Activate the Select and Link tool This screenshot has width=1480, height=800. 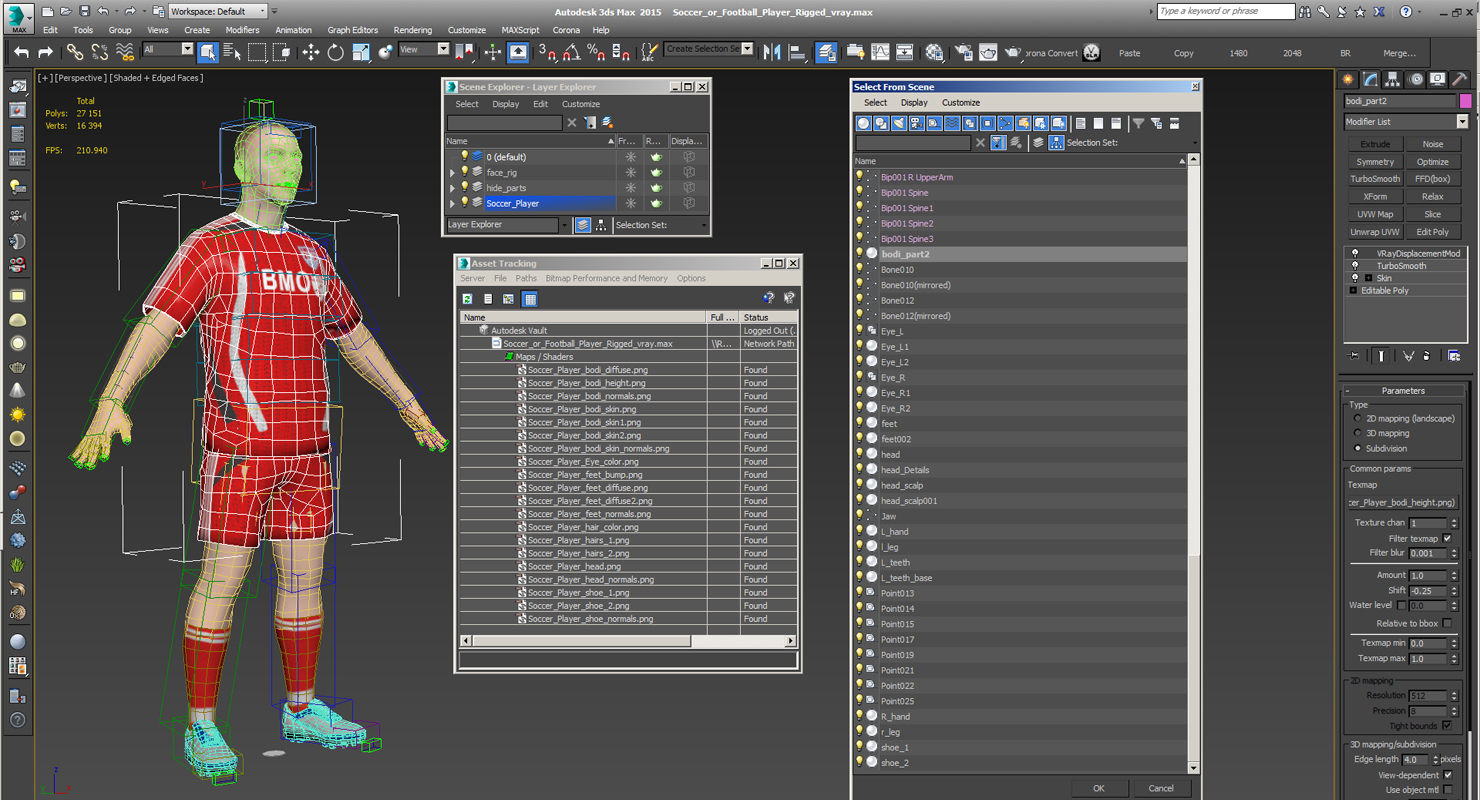pos(75,52)
